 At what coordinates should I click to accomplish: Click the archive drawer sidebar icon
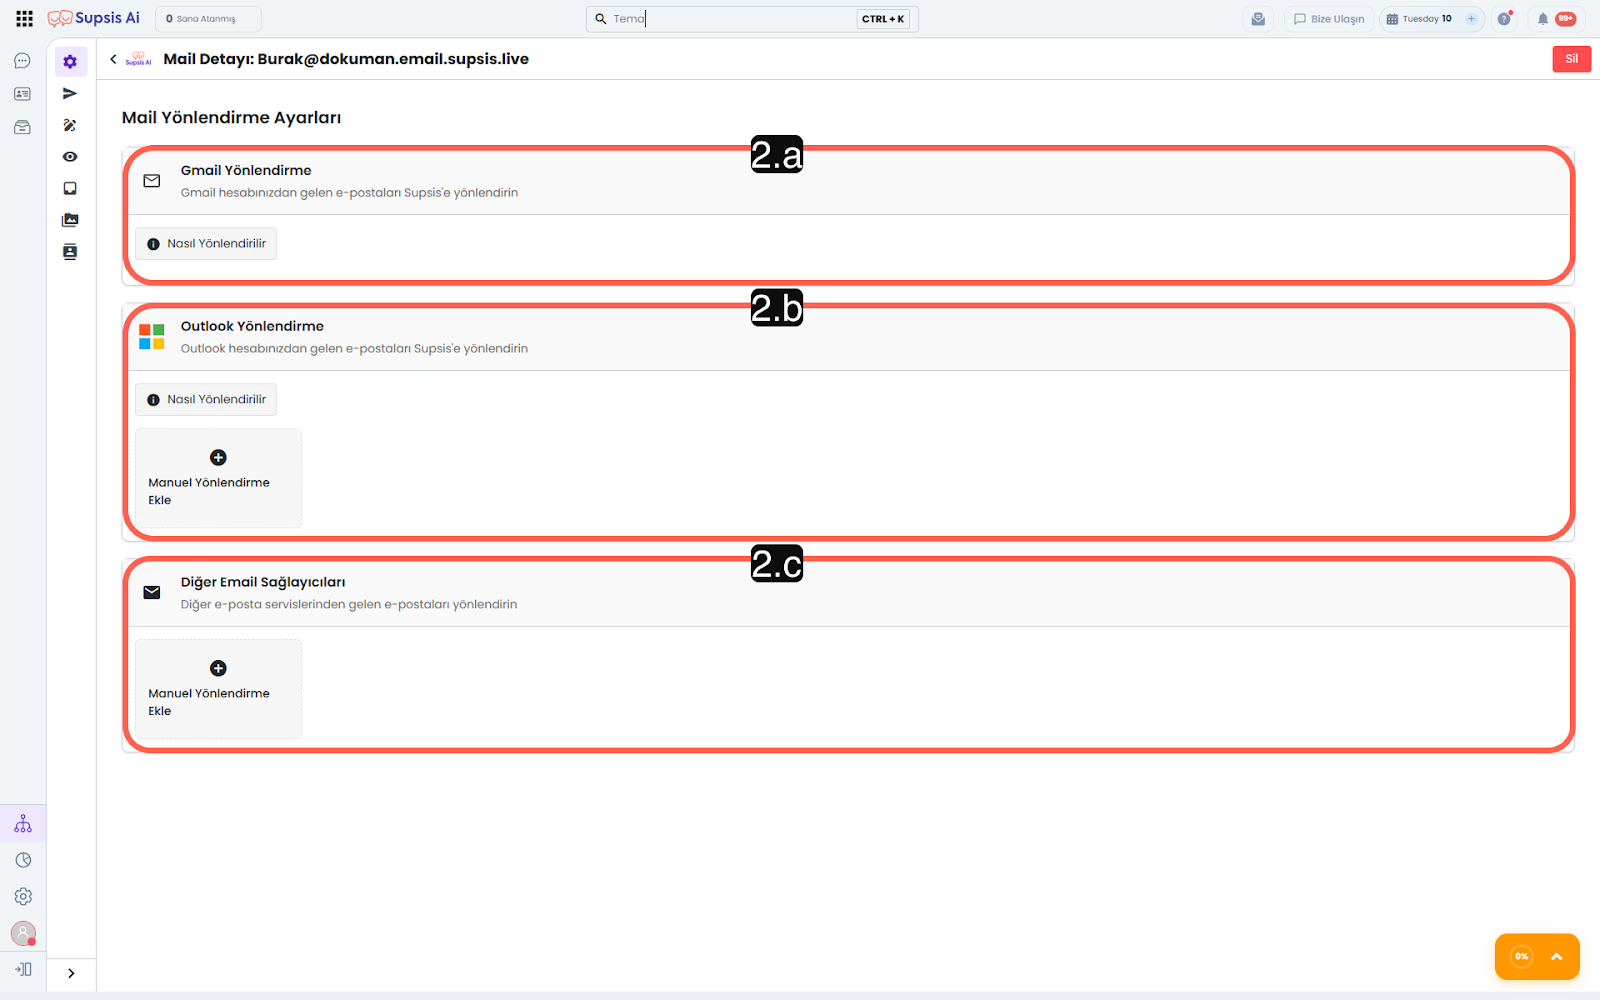(22, 127)
